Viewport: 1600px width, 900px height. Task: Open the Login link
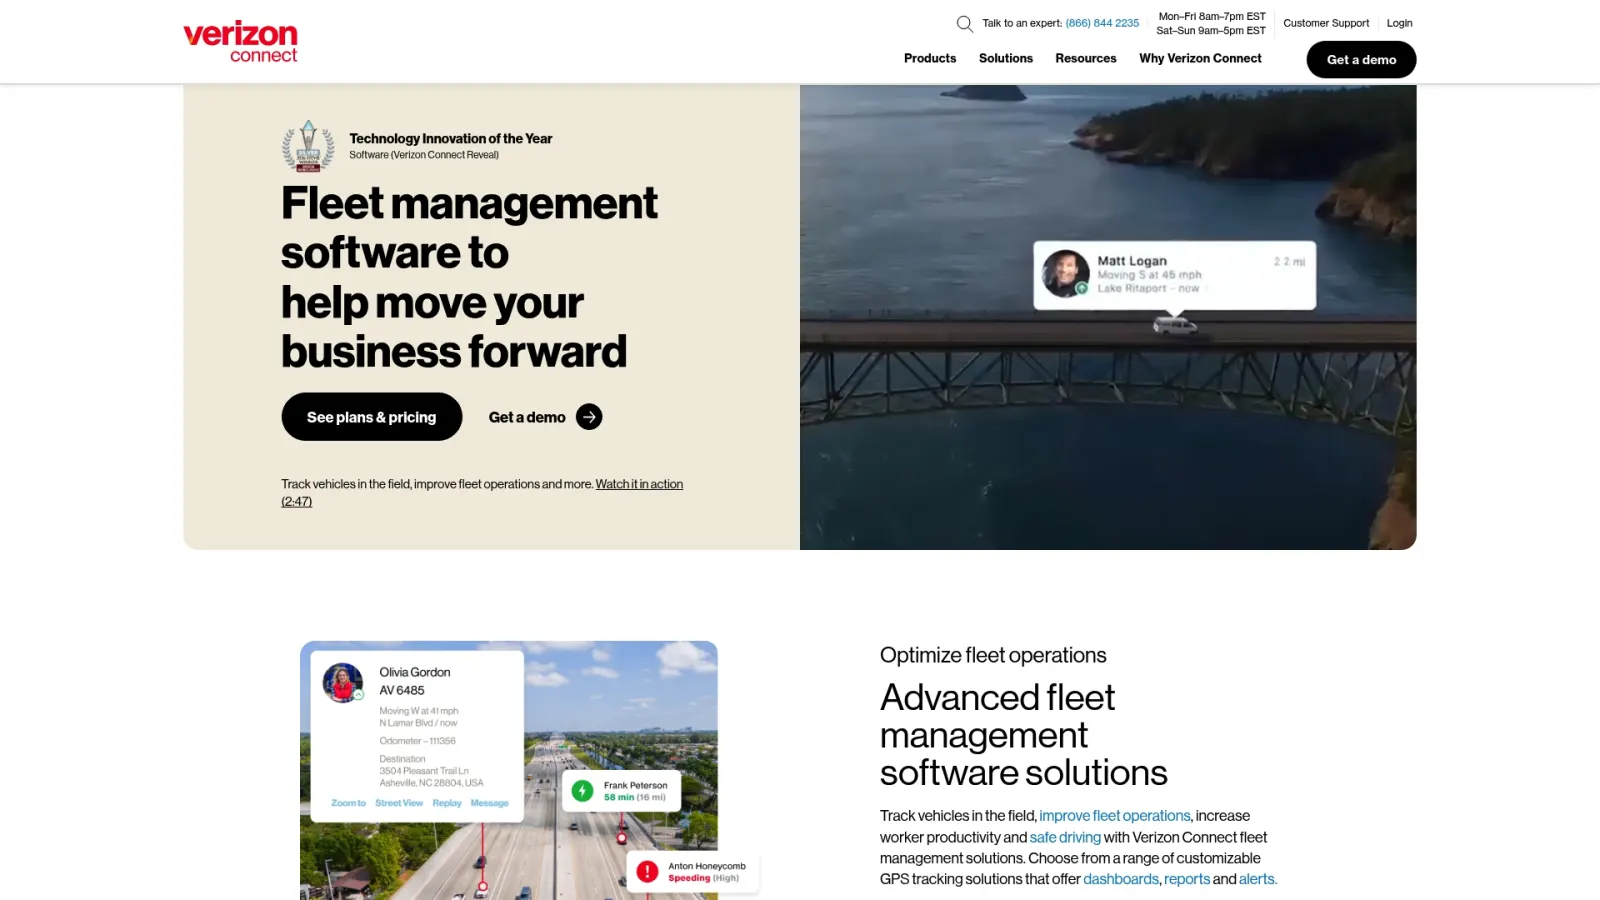[1399, 23]
